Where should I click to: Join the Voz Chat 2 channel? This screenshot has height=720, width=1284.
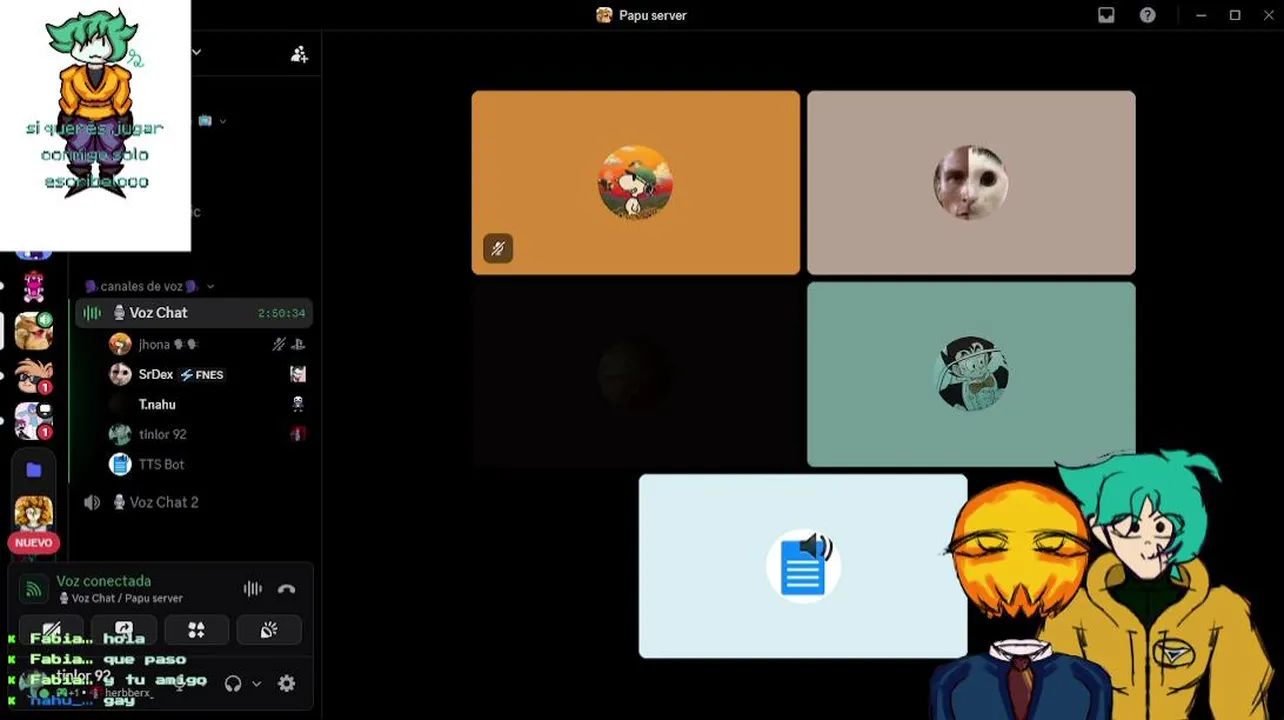point(194,502)
